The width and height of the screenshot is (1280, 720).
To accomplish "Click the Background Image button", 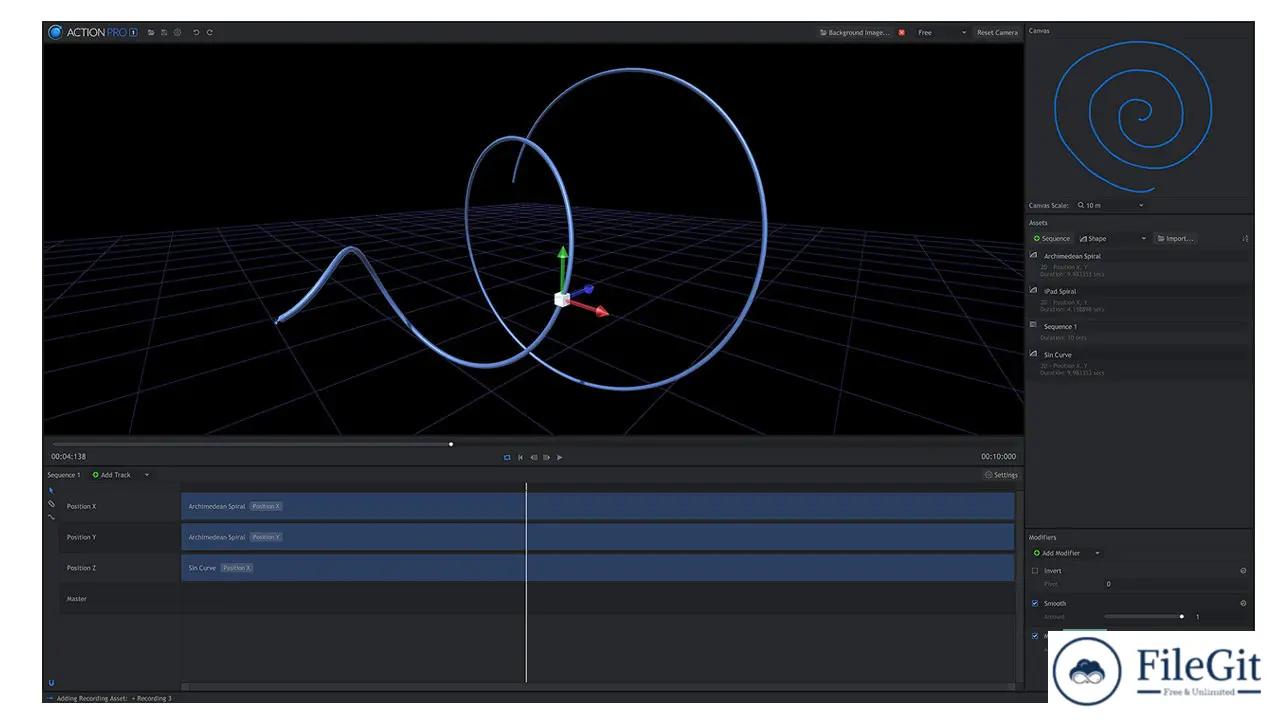I will 854,32.
